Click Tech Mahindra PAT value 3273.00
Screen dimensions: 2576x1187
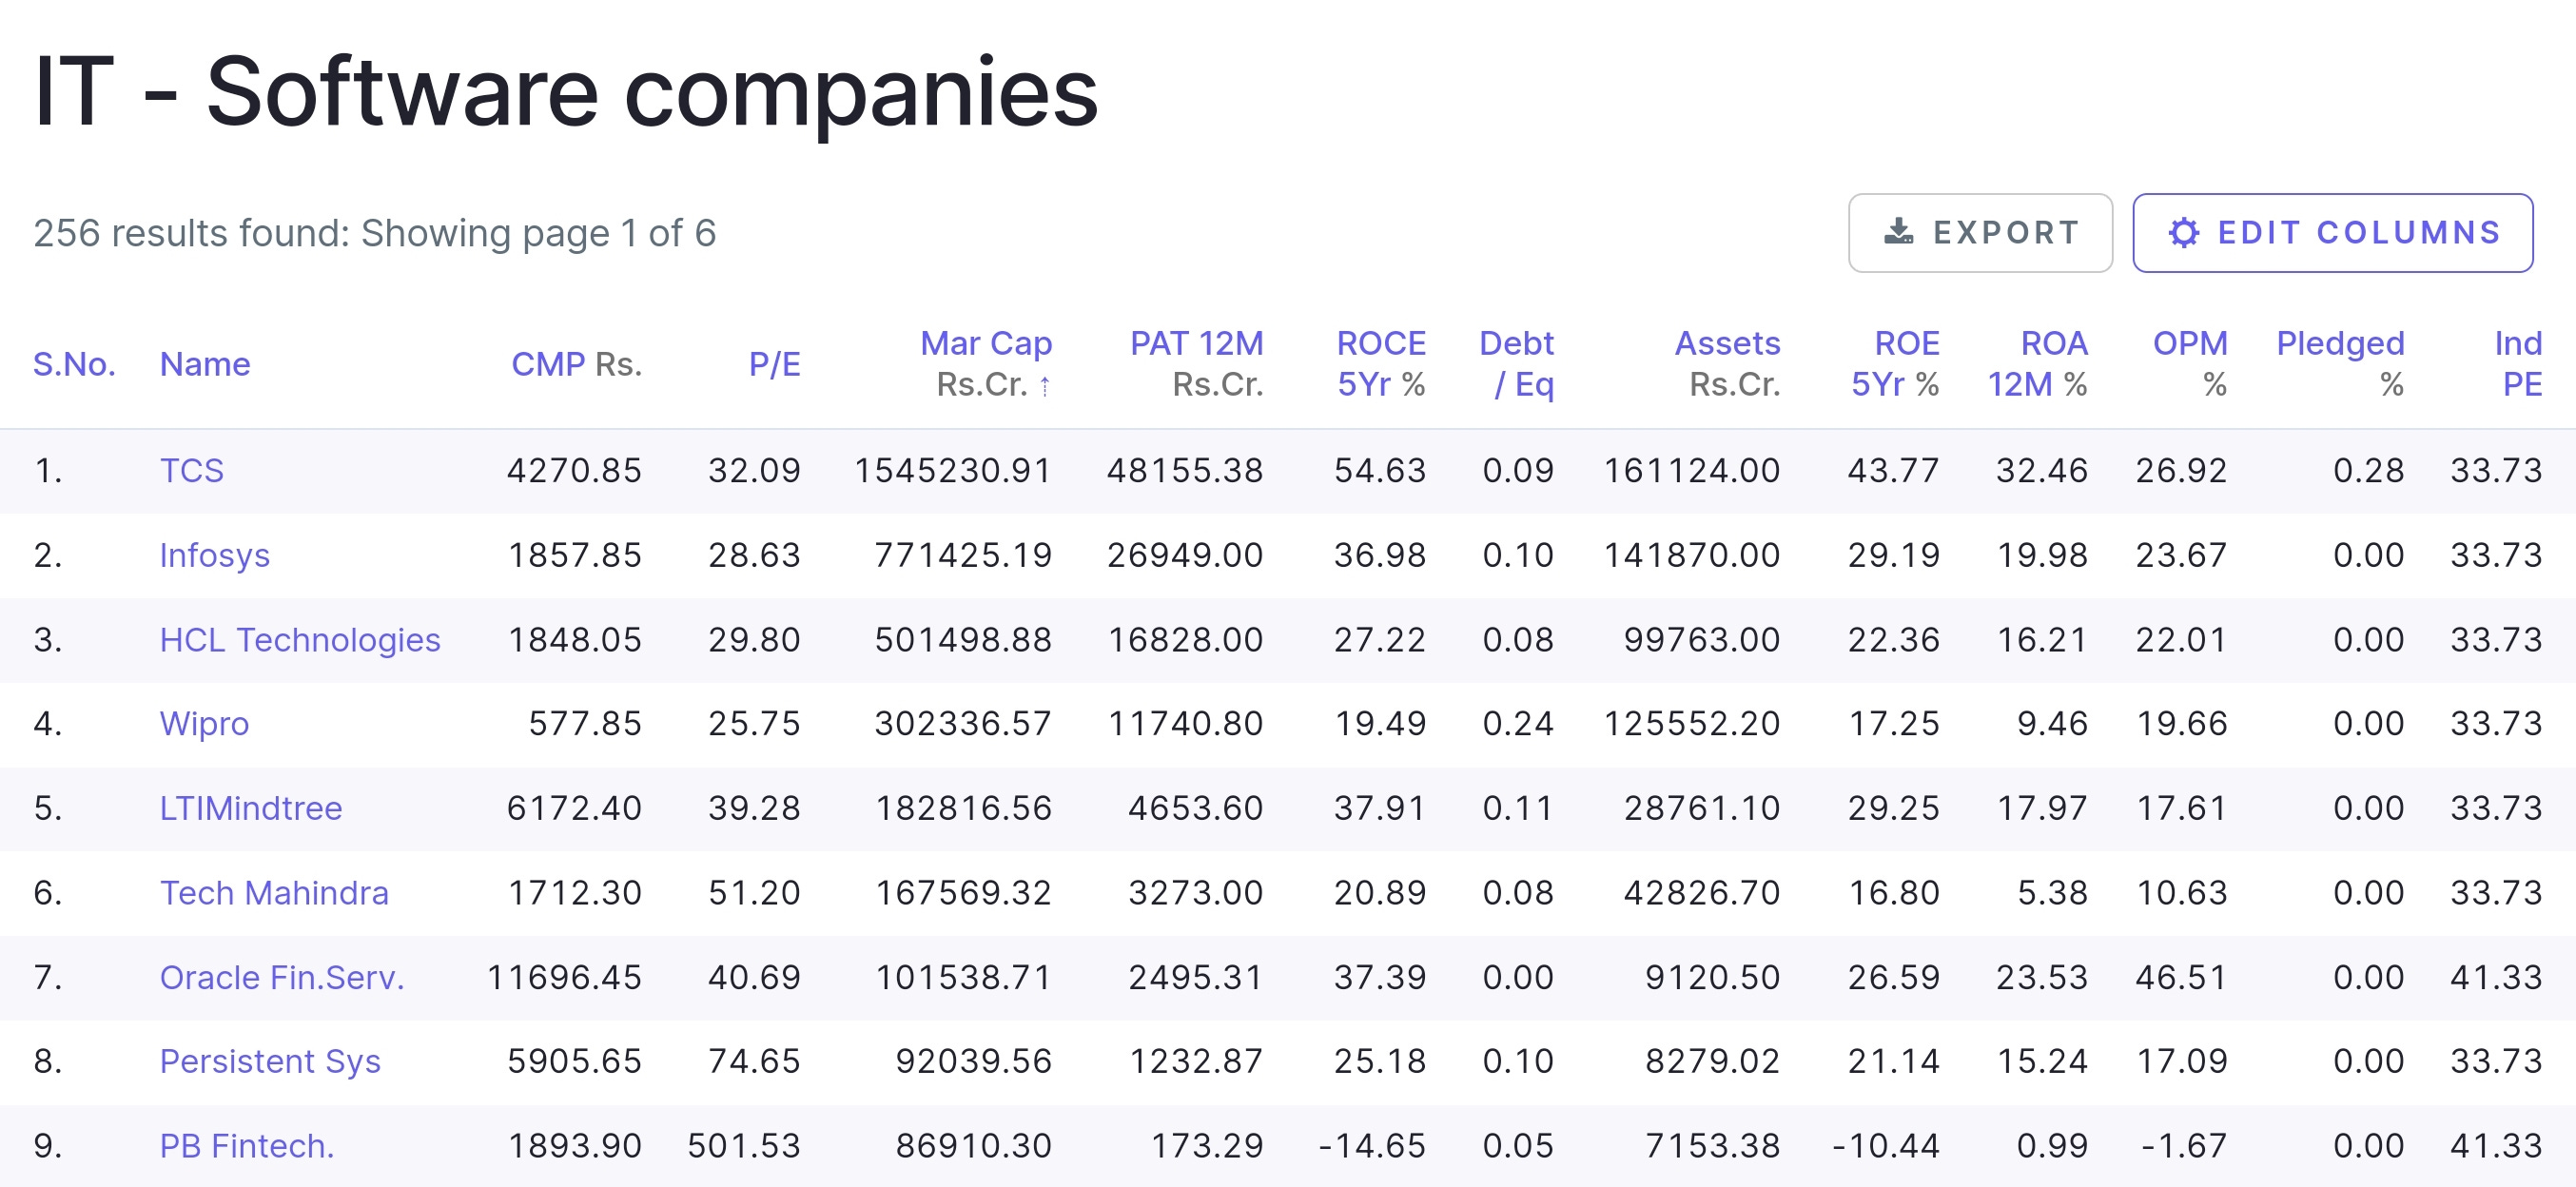coord(1196,892)
